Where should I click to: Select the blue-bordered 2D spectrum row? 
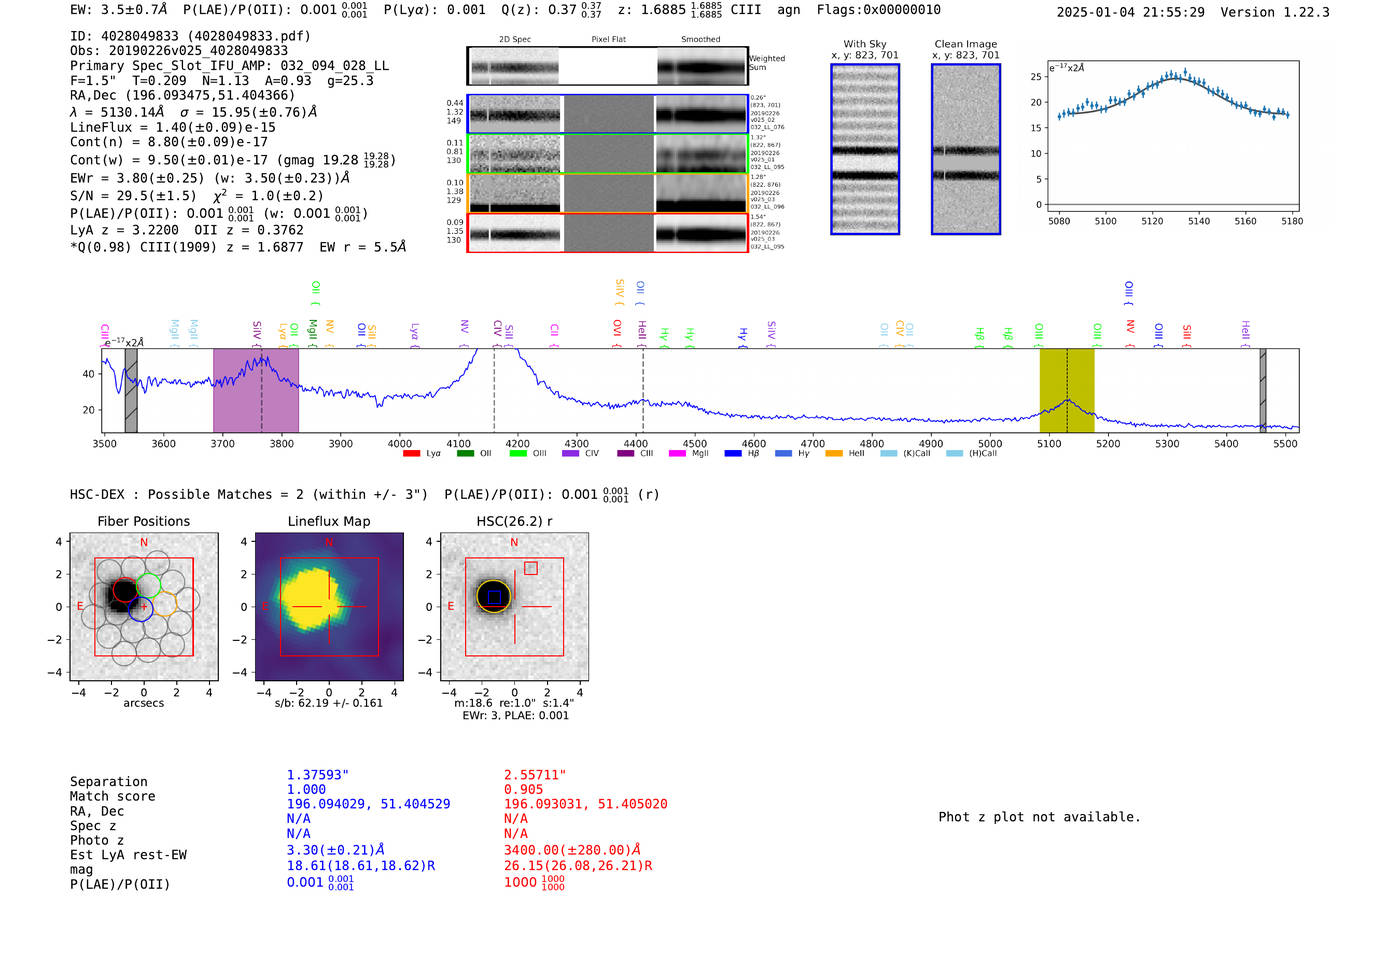pos(608,114)
